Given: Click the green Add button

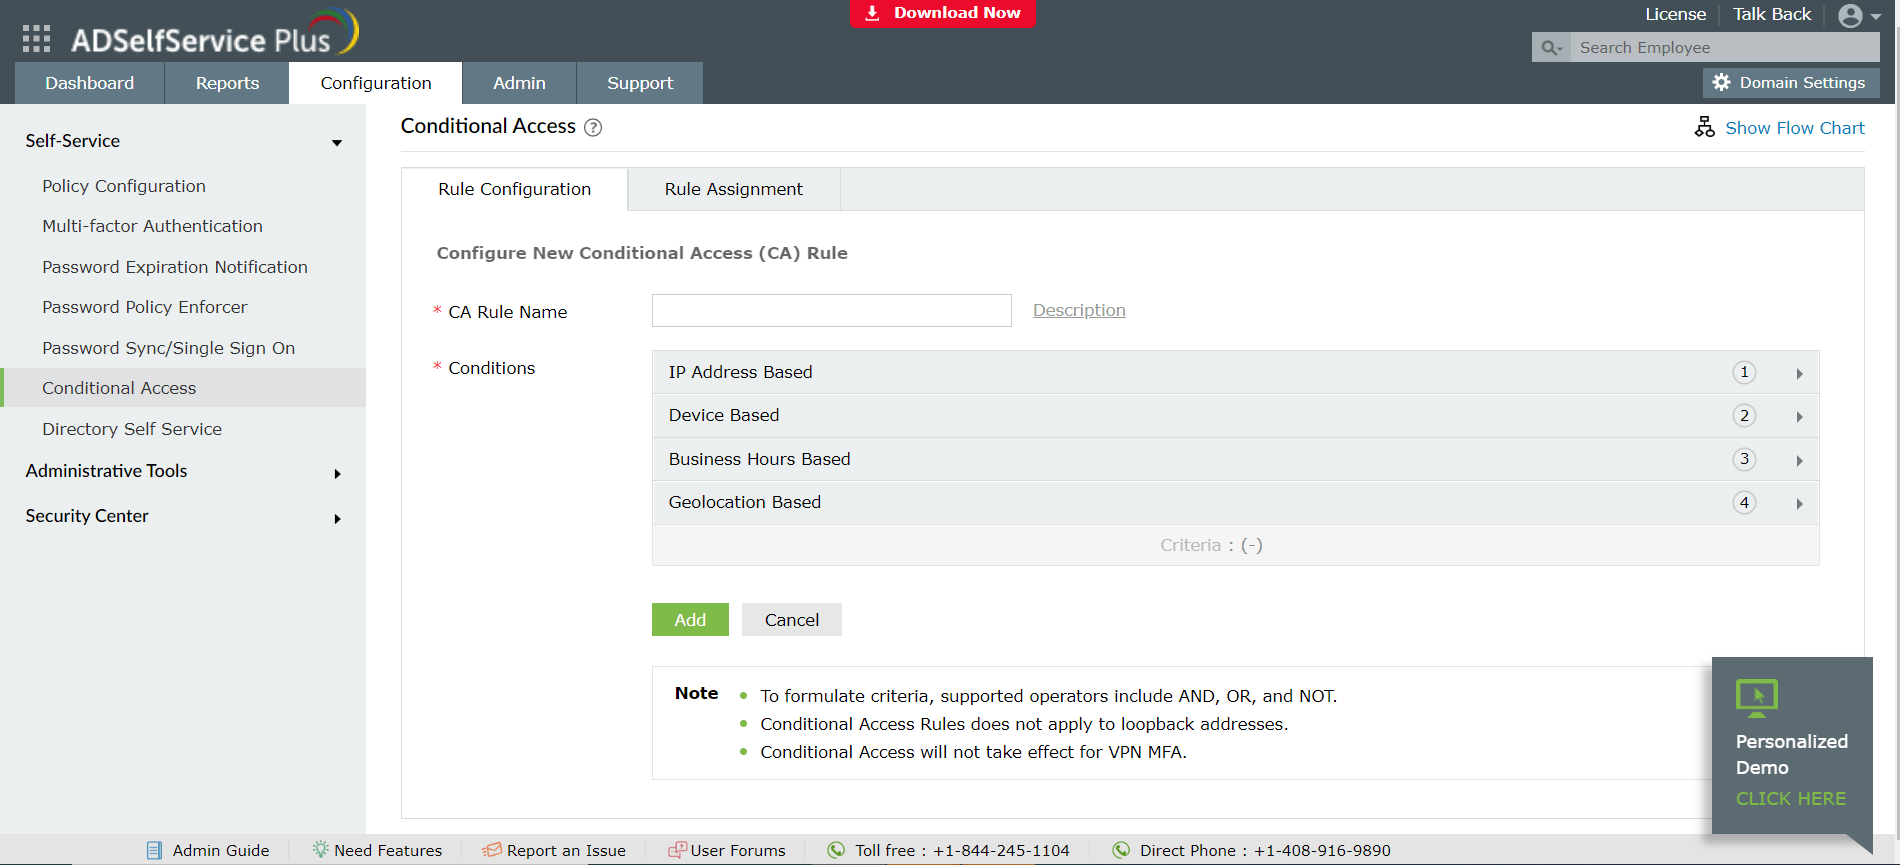Looking at the screenshot, I should click(690, 620).
